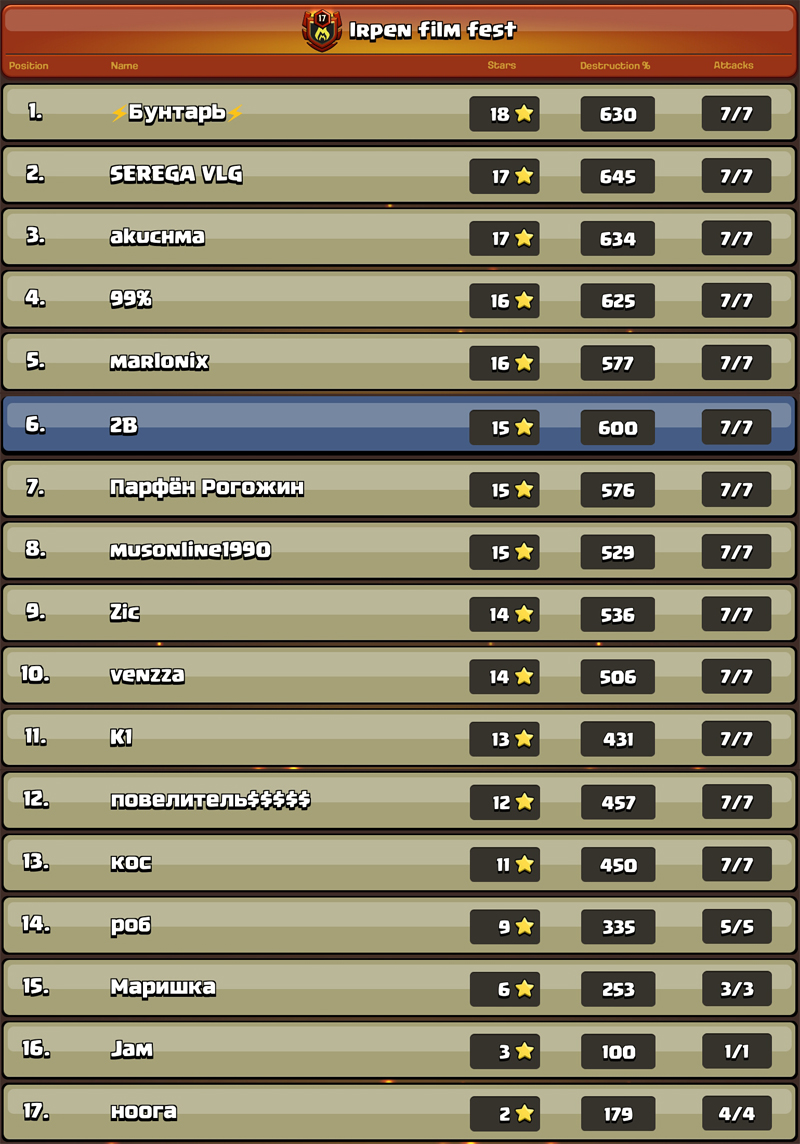Image resolution: width=800 pixels, height=1144 pixels.
Task: Select the Destruction % column header
Action: coord(615,65)
